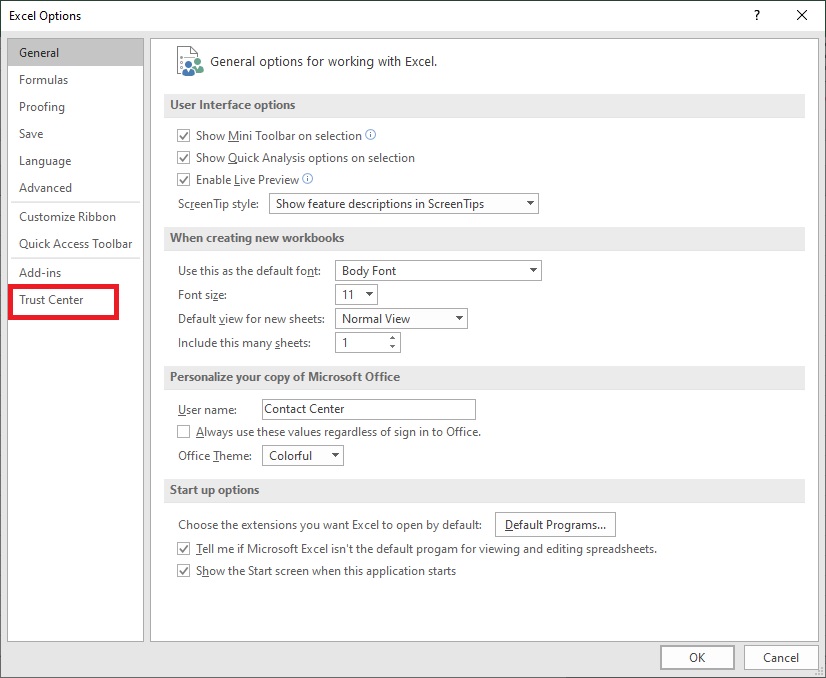
Task: Select the Customize Ribbon category
Action: coord(75,217)
